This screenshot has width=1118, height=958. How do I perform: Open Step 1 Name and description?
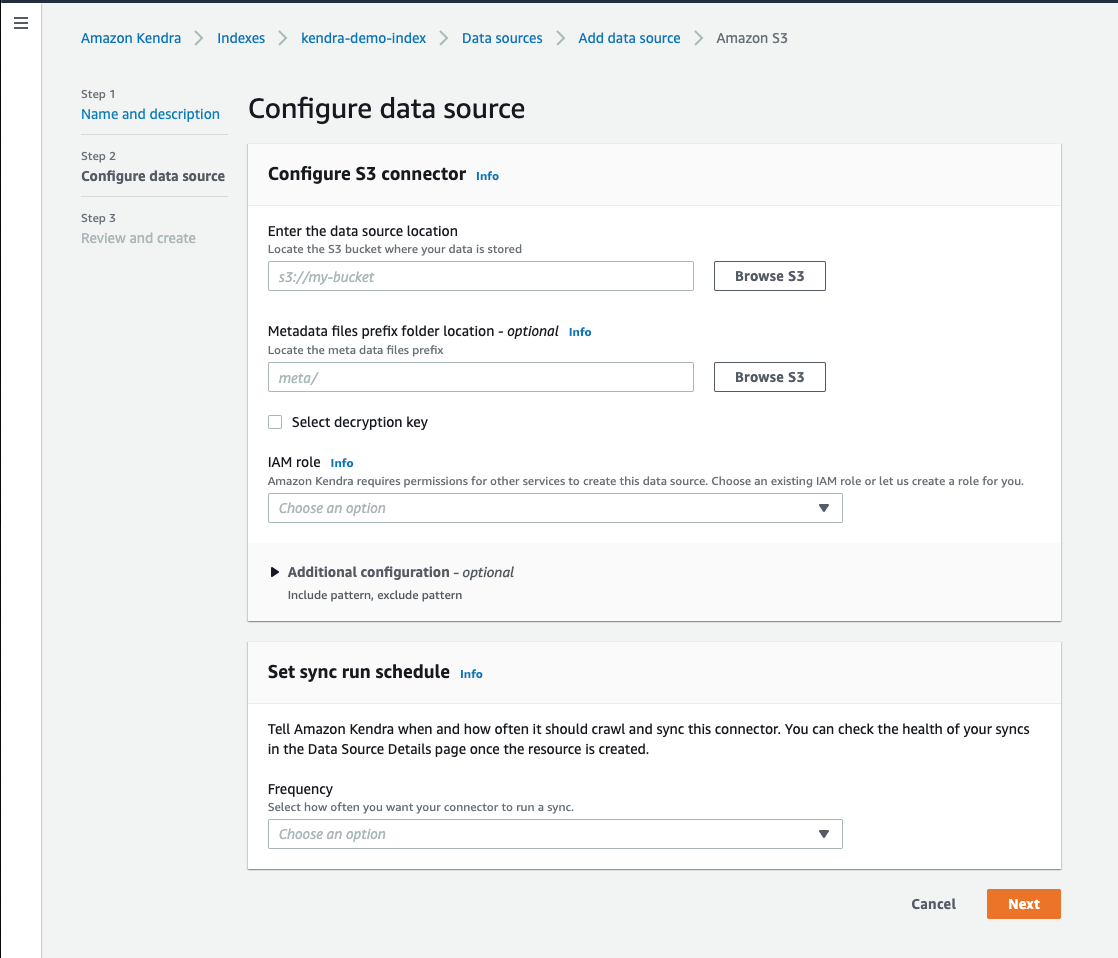(x=150, y=114)
